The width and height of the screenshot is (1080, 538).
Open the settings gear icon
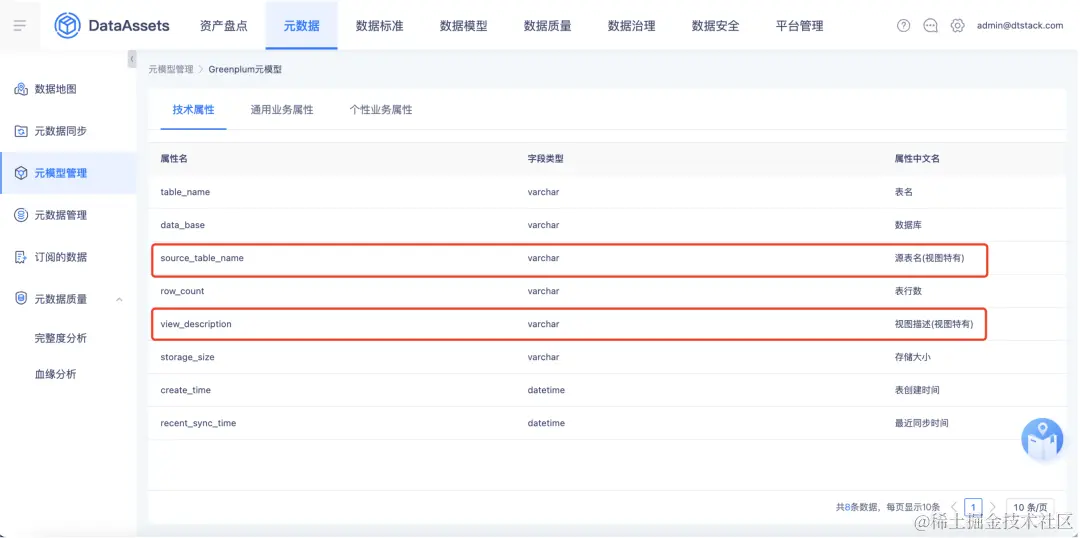pyautogui.click(x=957, y=25)
